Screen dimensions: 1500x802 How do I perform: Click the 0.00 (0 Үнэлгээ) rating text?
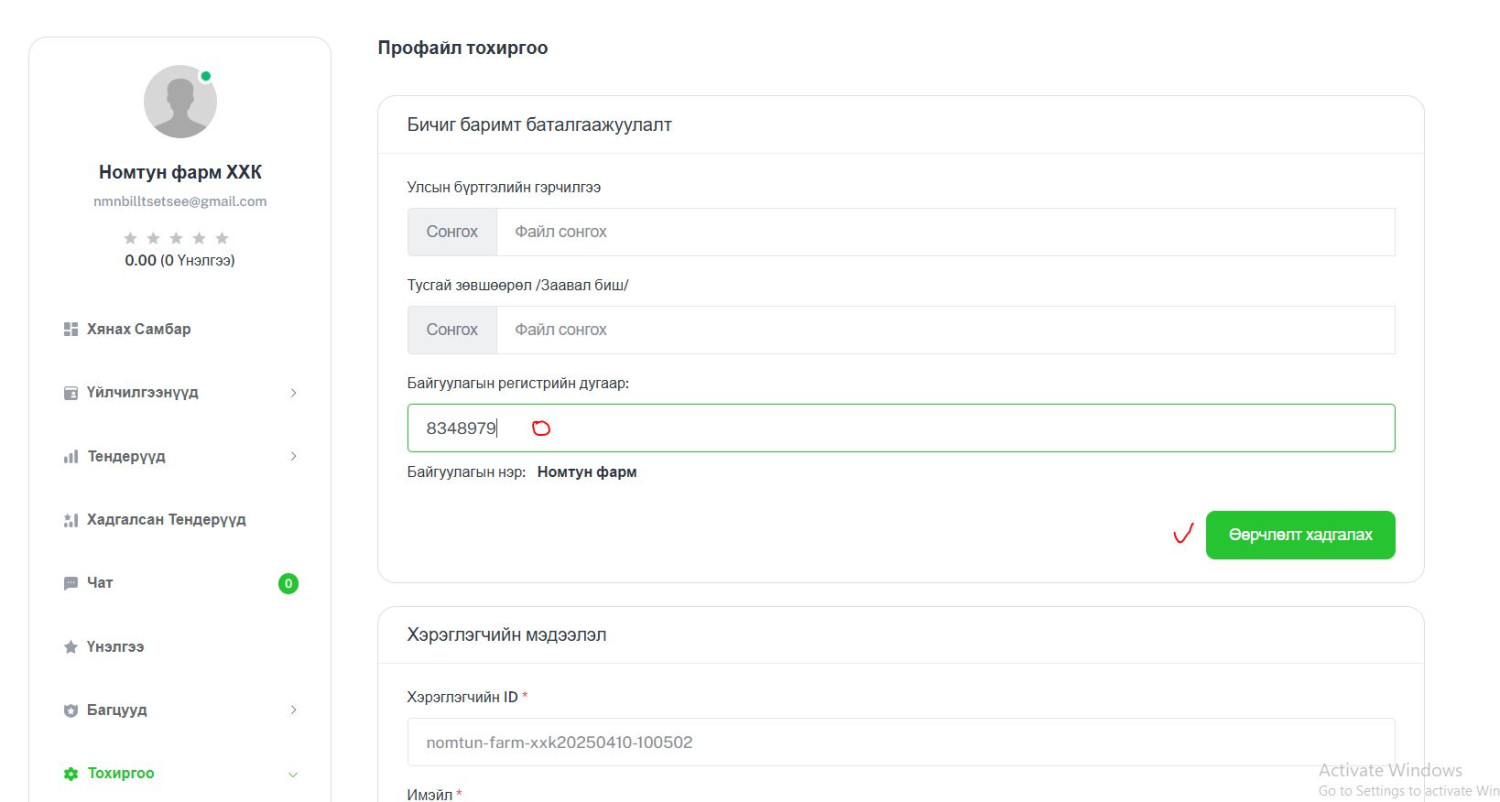pyautogui.click(x=180, y=260)
